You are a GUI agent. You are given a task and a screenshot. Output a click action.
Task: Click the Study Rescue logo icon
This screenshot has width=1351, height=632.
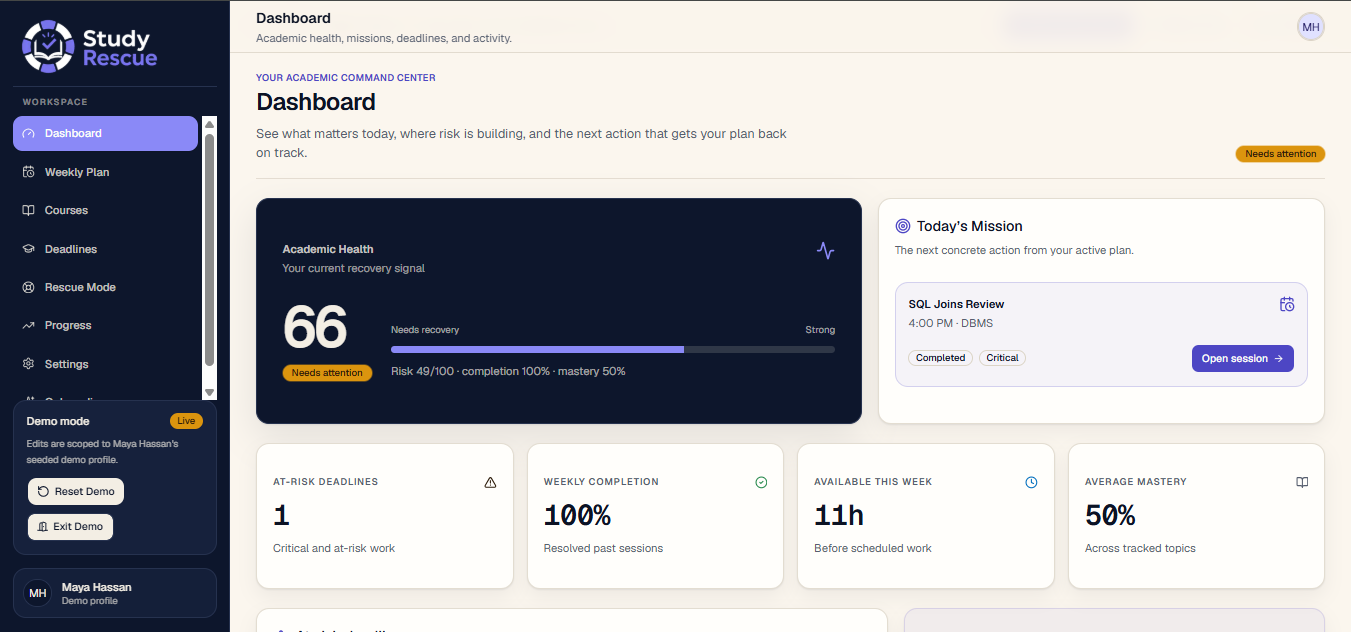[48, 46]
